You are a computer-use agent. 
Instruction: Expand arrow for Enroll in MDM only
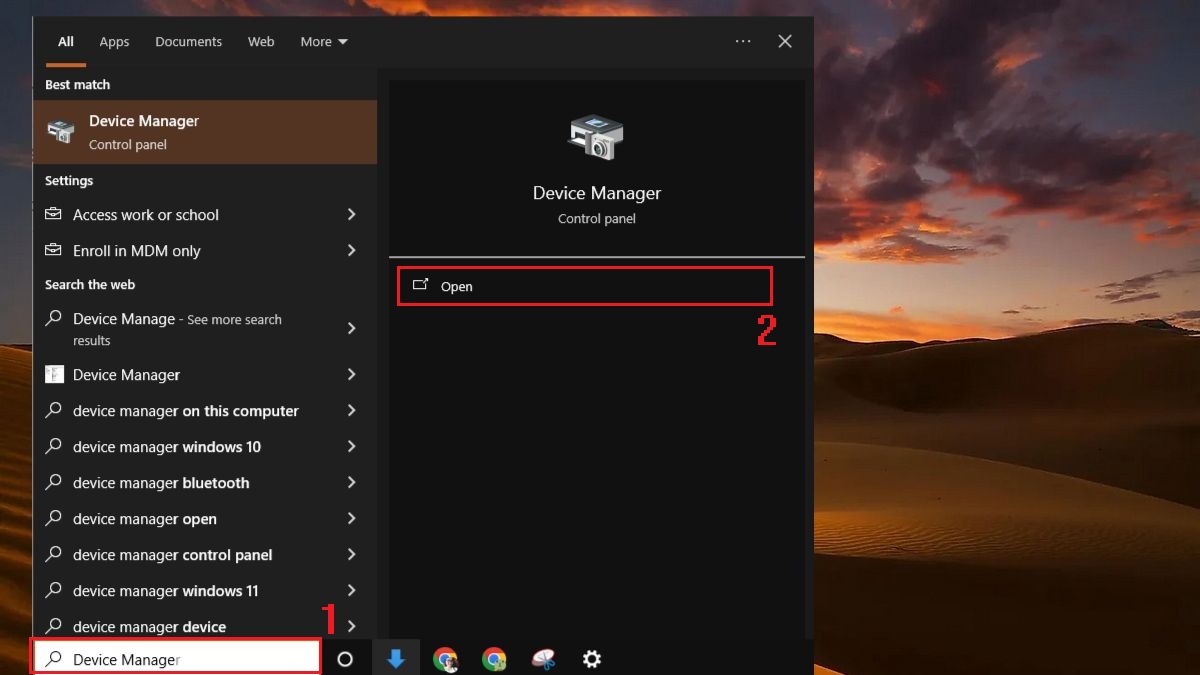(351, 251)
